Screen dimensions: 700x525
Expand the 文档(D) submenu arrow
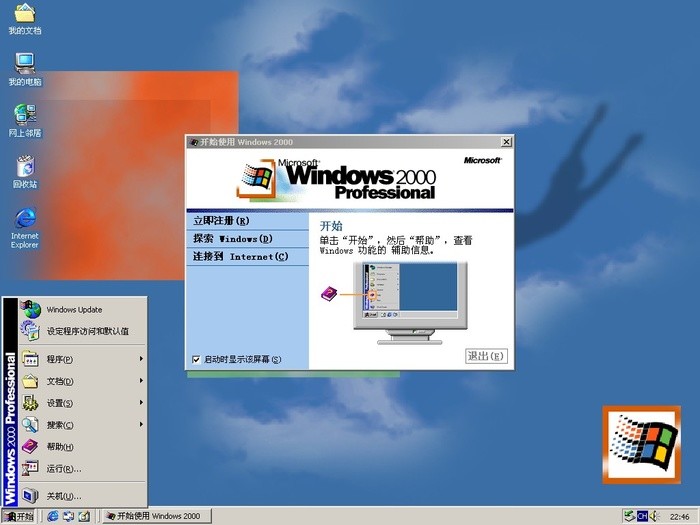[x=141, y=380]
